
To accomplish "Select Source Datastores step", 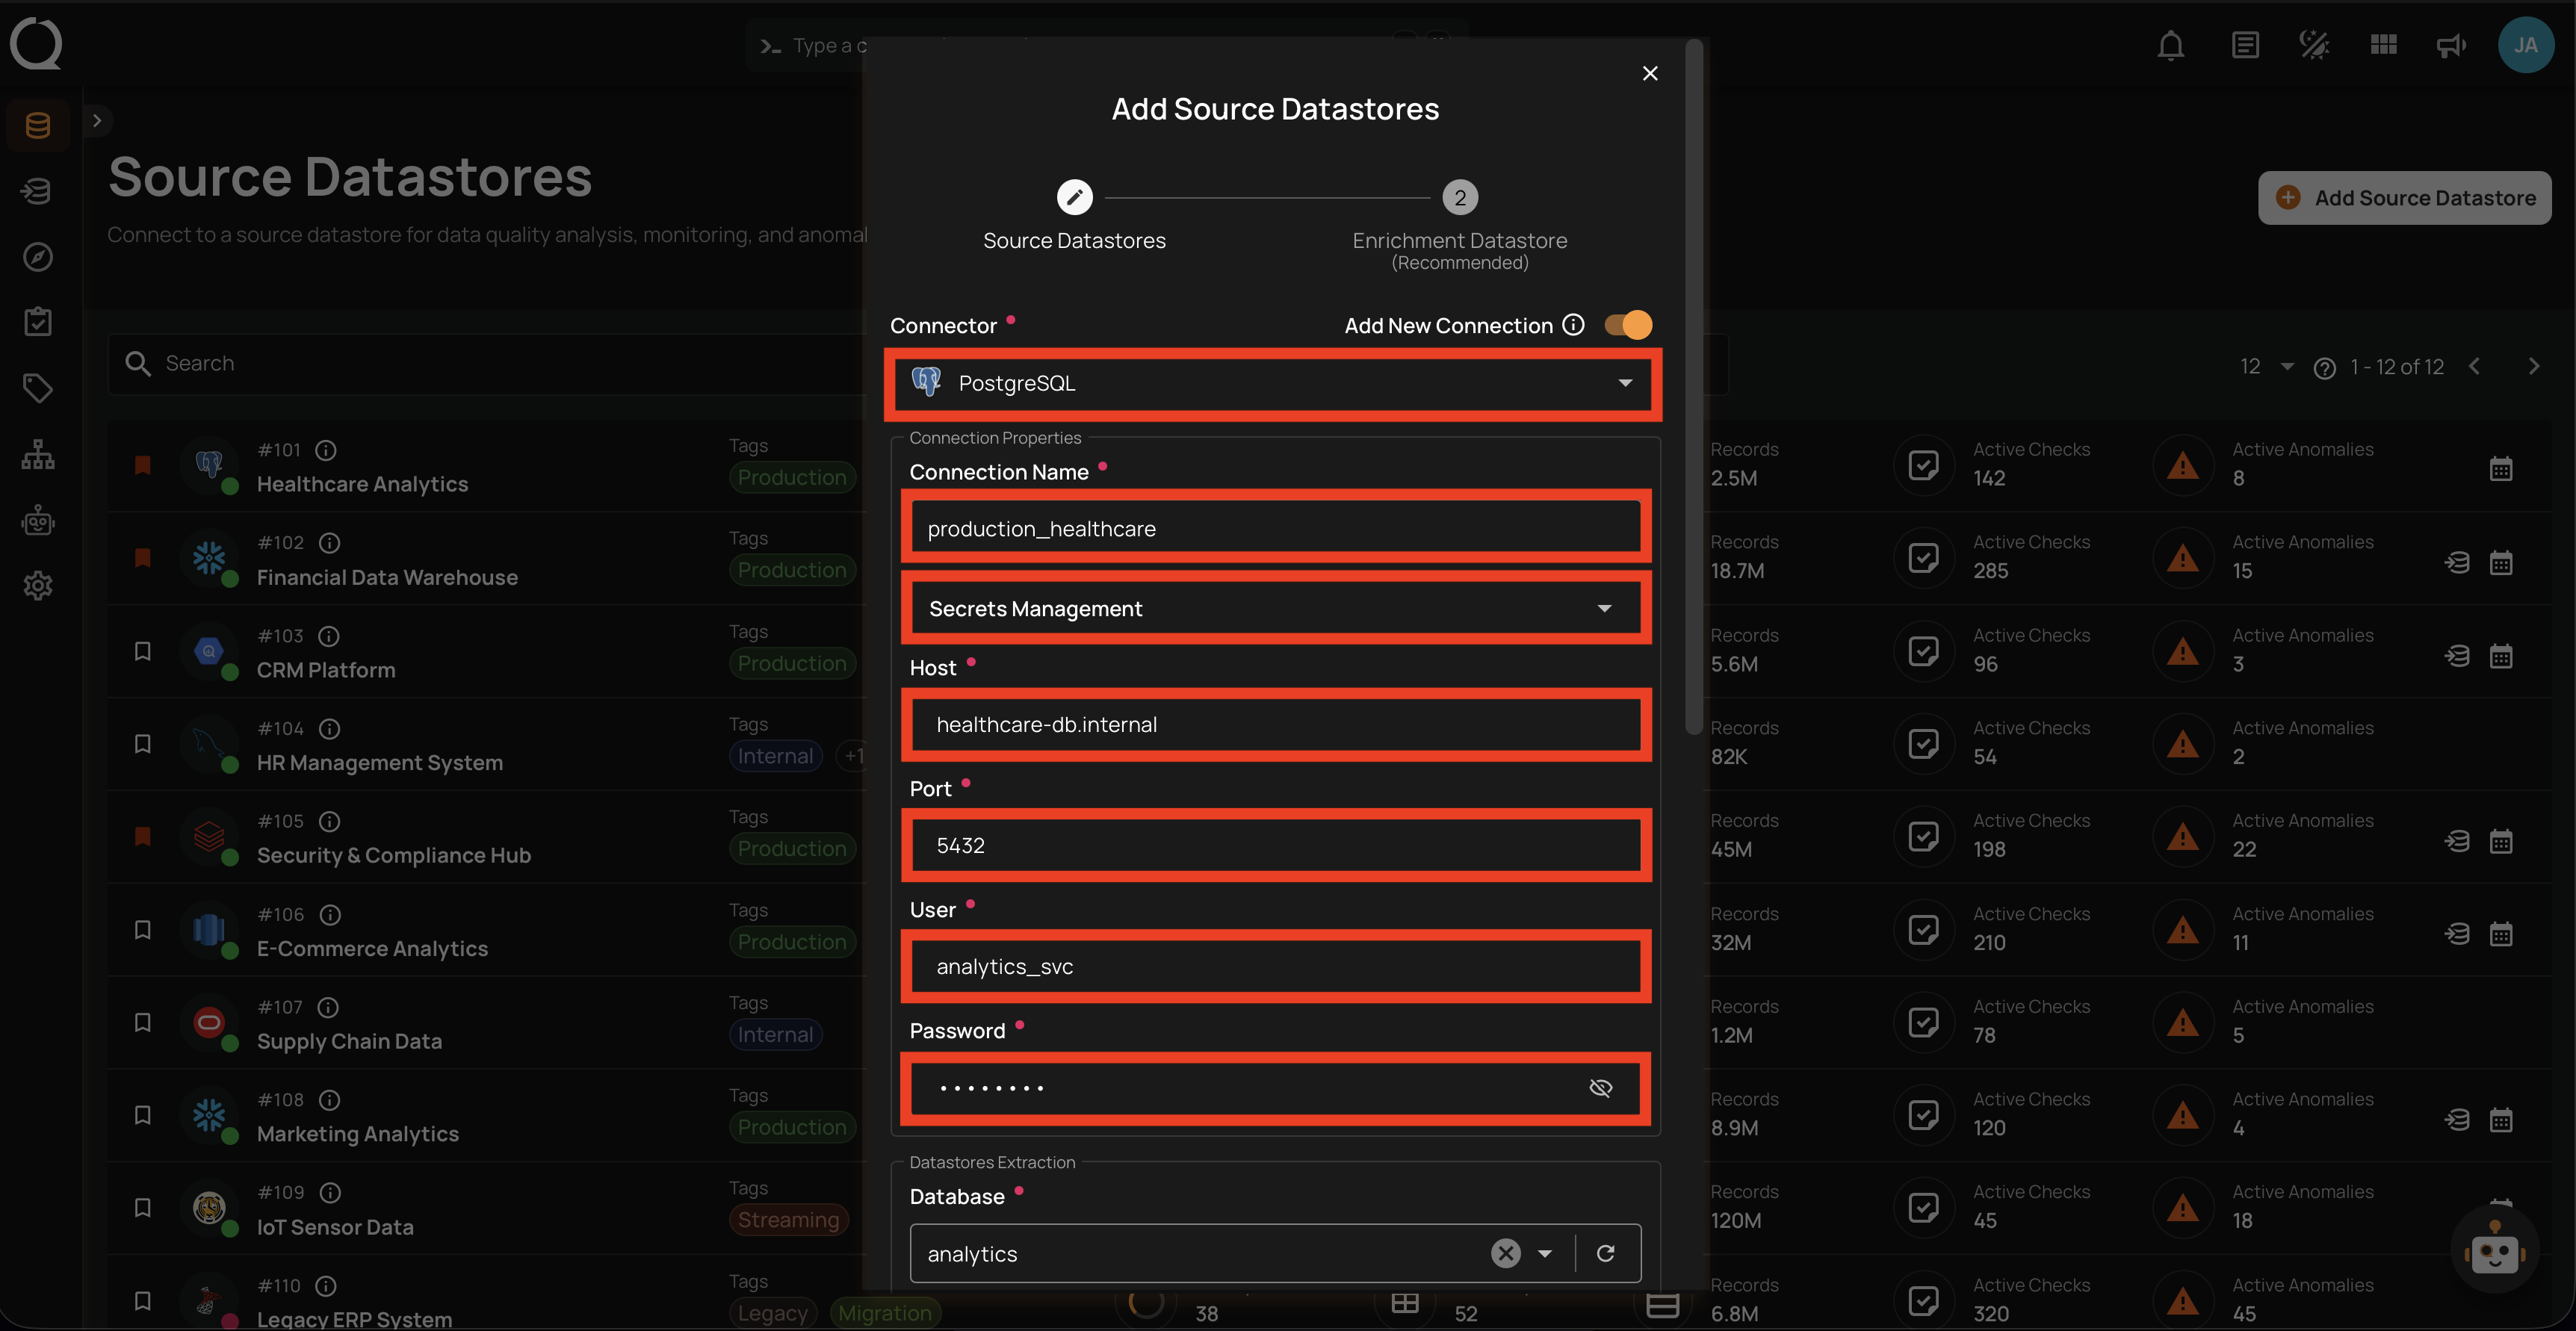I will 1074,198.
